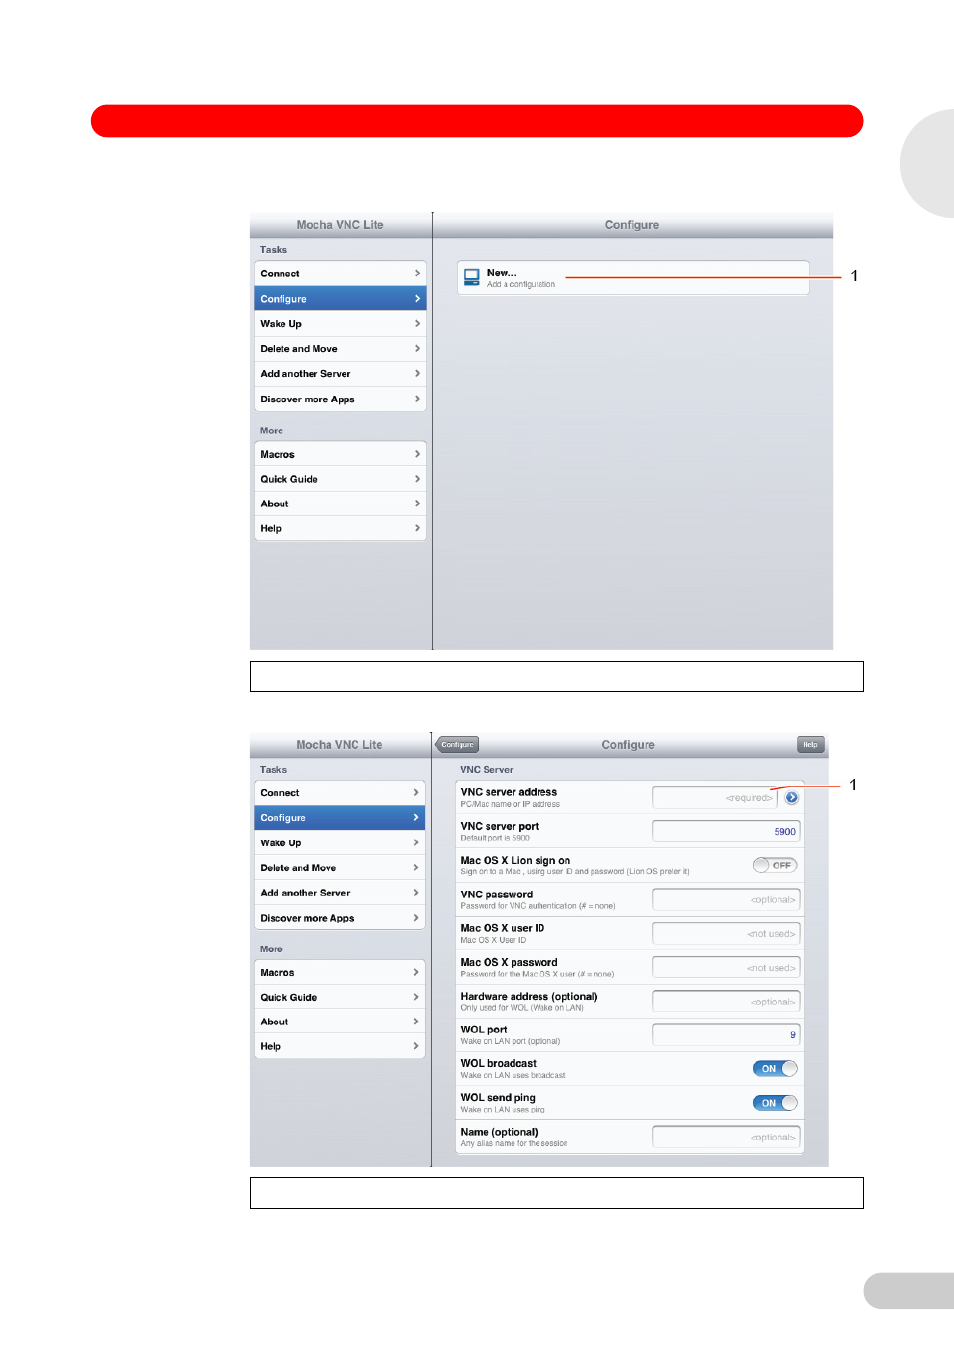Tap New... Add a configuration row
Image resolution: width=954 pixels, height=1350 pixels.
pyautogui.click(x=633, y=278)
